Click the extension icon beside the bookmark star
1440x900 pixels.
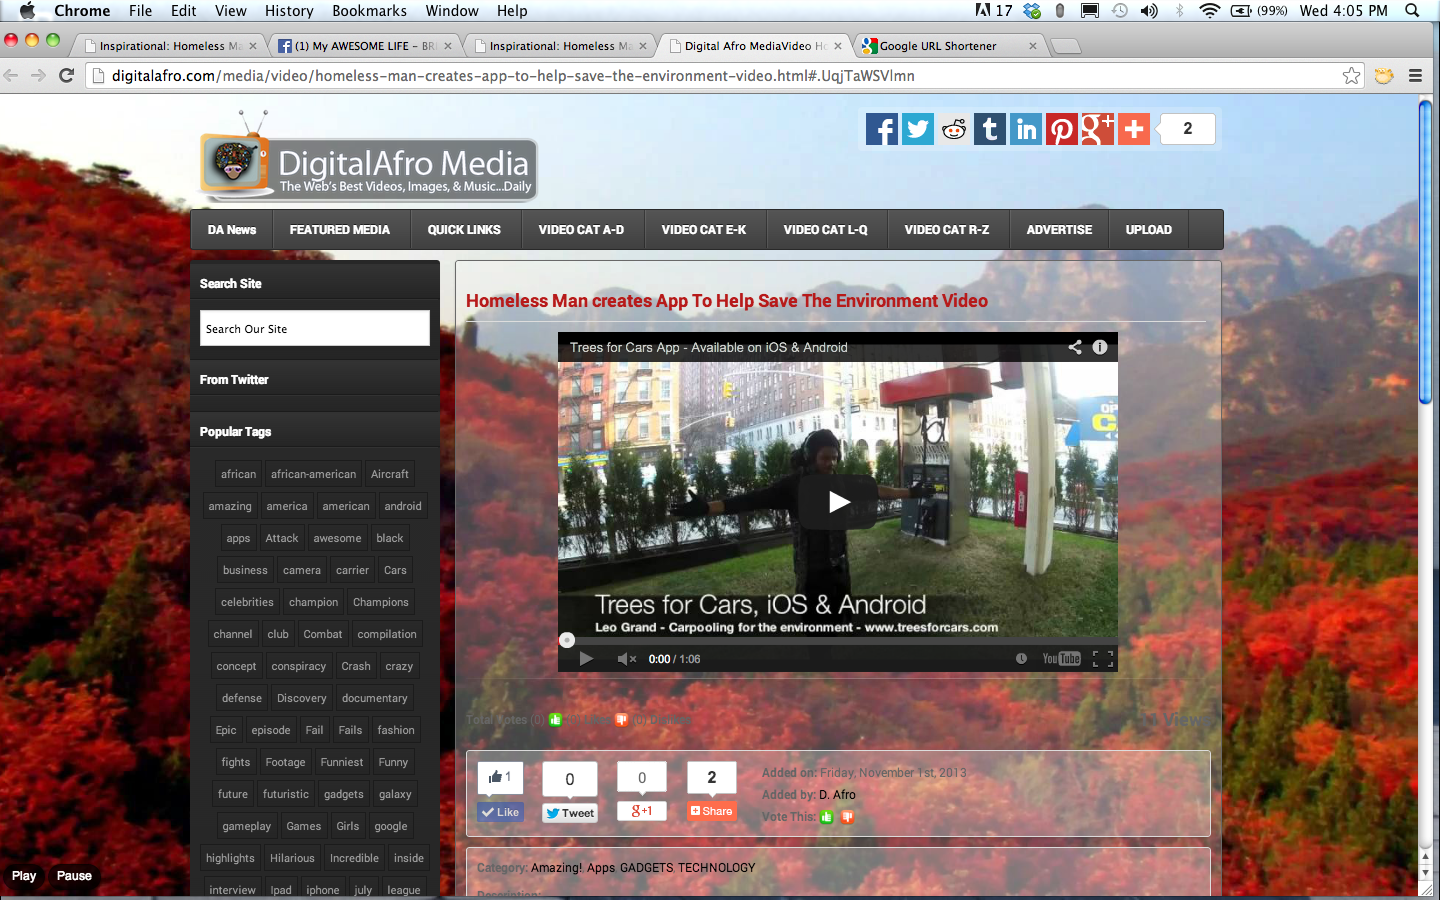(x=1384, y=75)
